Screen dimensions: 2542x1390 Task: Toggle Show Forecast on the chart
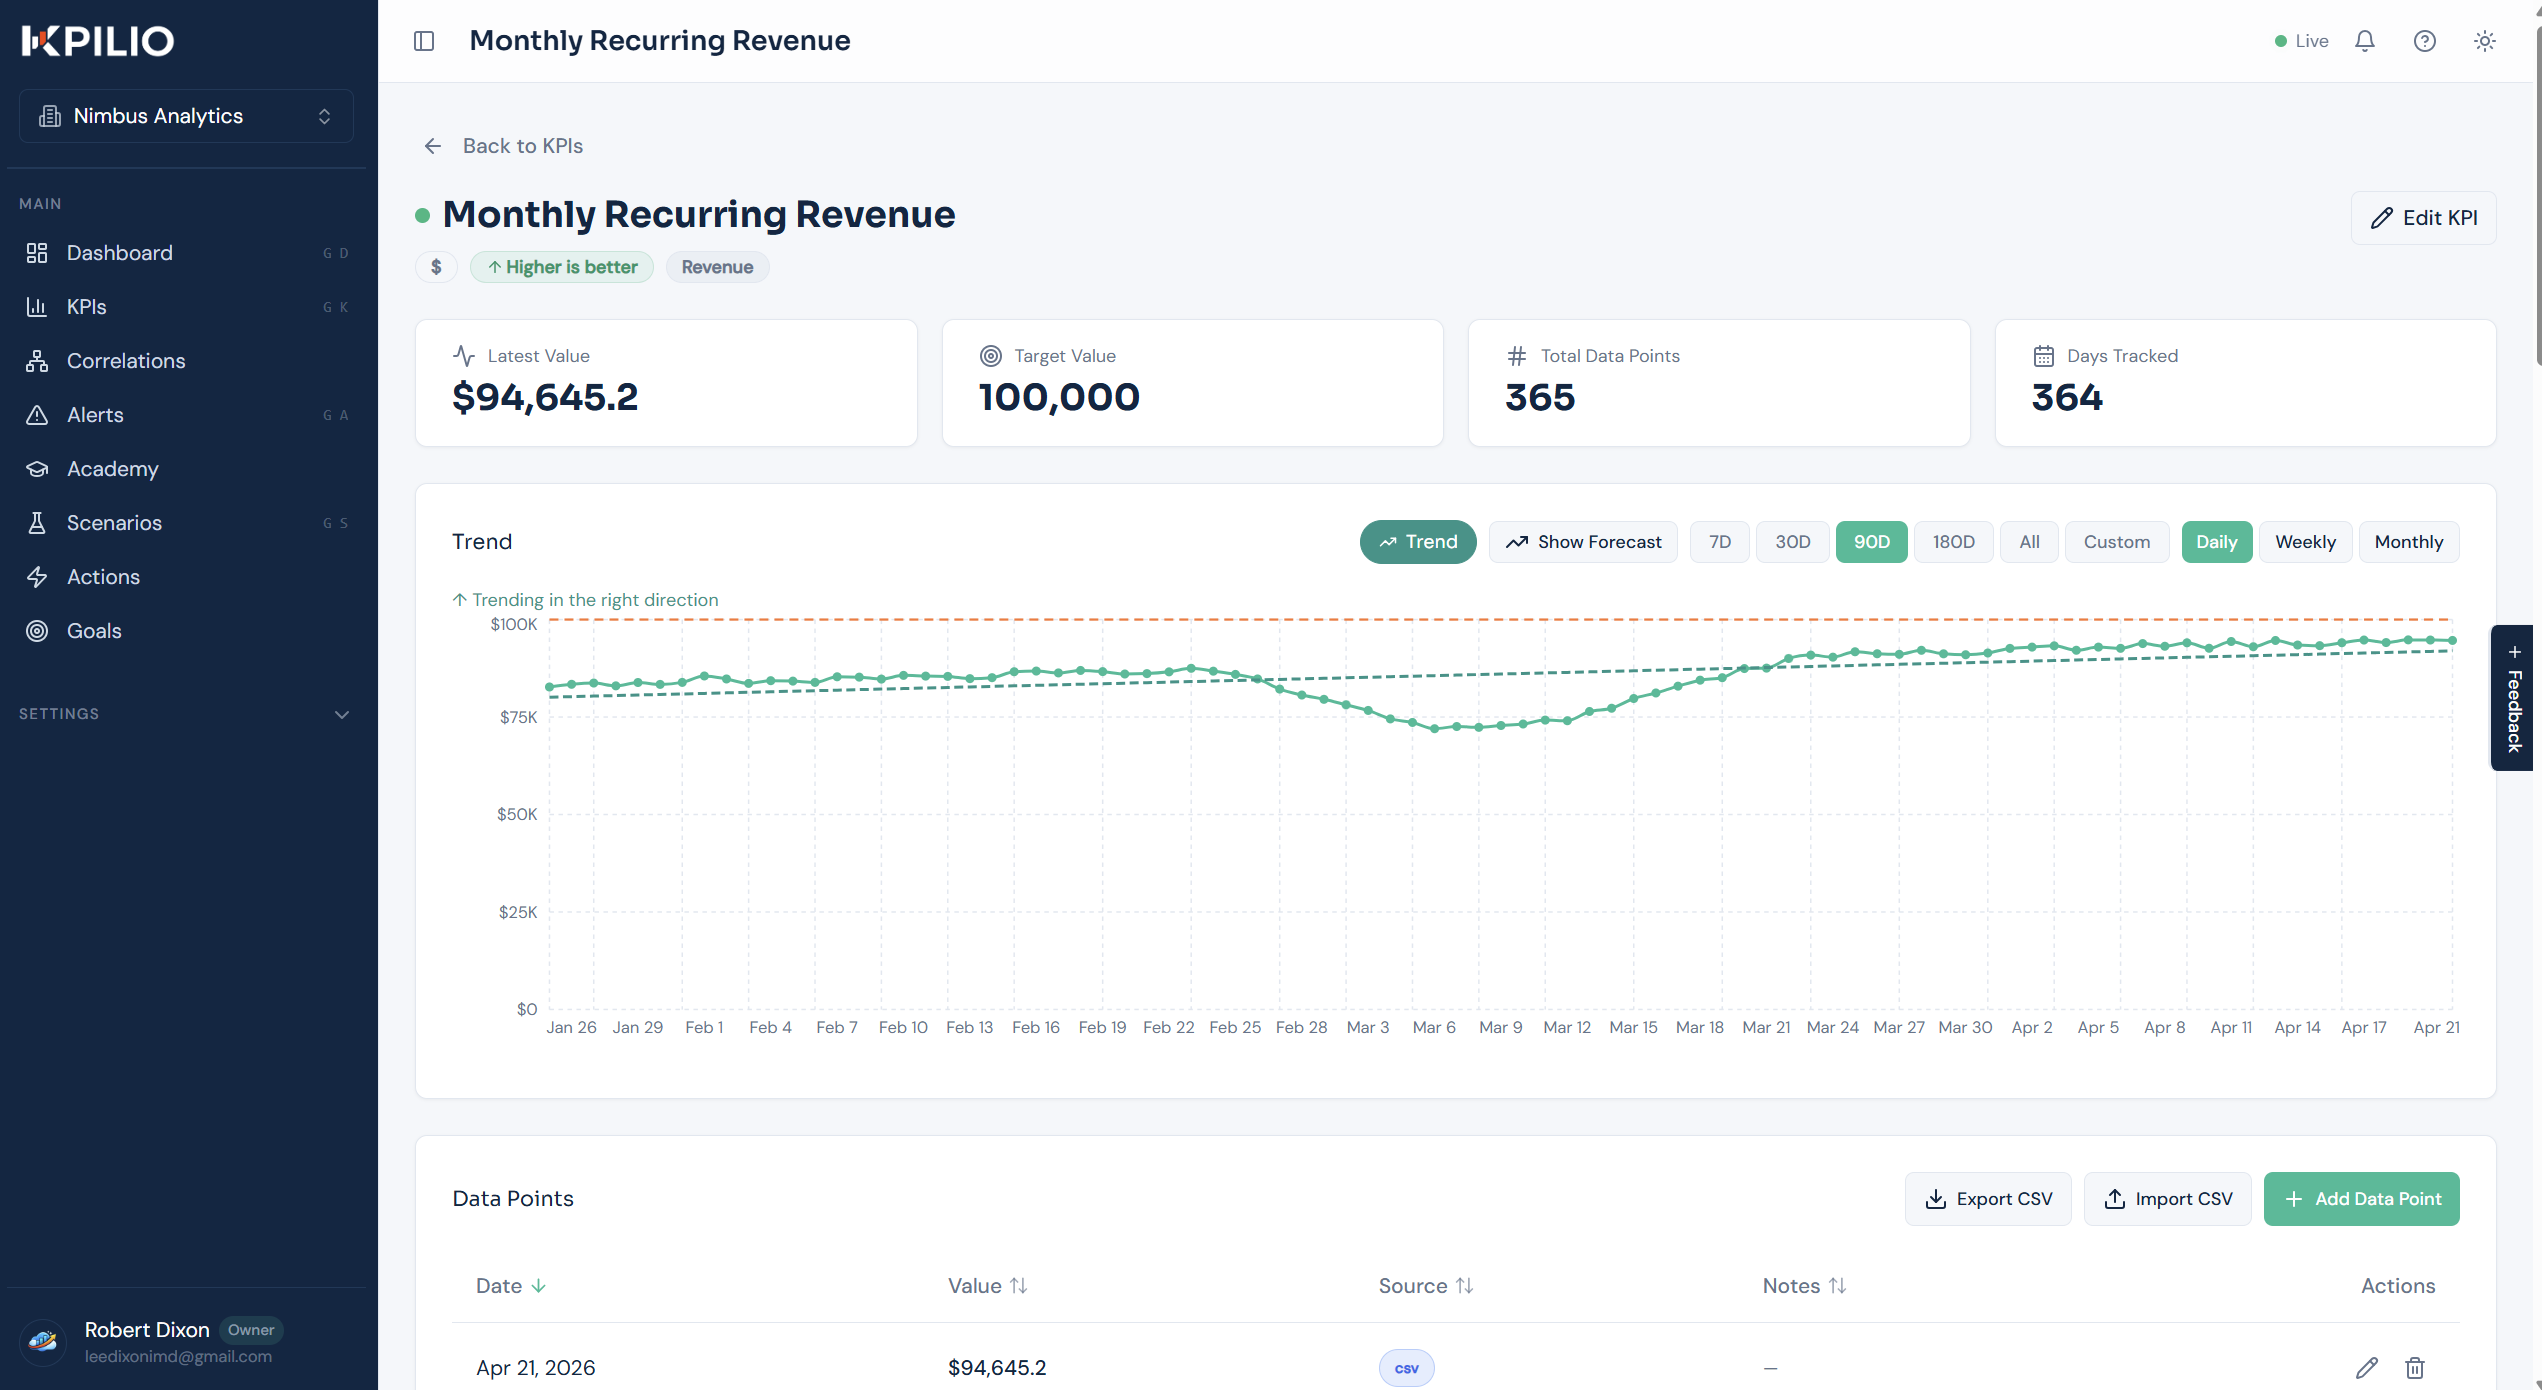(x=1583, y=542)
